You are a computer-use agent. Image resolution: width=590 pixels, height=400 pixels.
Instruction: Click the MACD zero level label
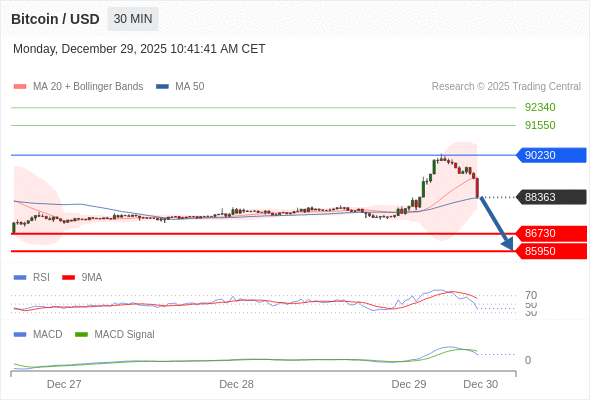click(x=528, y=360)
